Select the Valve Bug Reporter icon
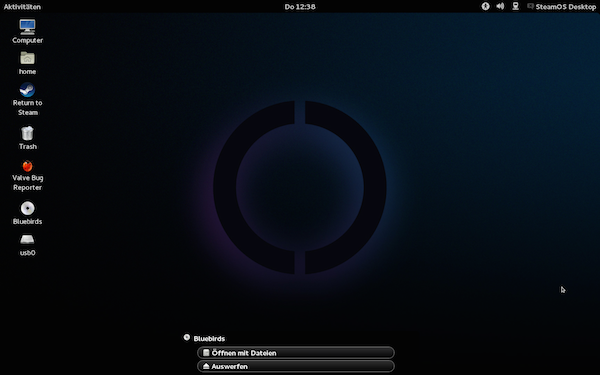 click(x=27, y=166)
